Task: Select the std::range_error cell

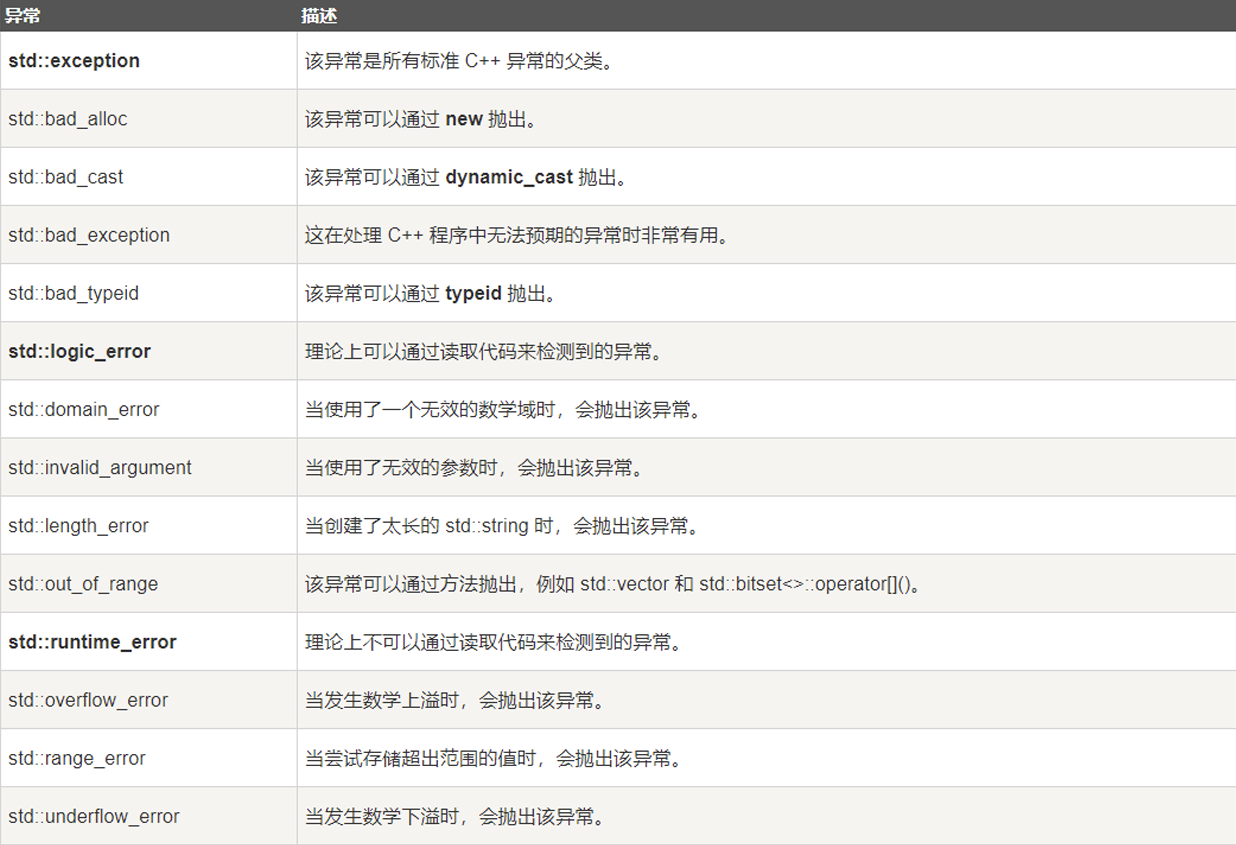Action: pyautogui.click(x=148, y=758)
